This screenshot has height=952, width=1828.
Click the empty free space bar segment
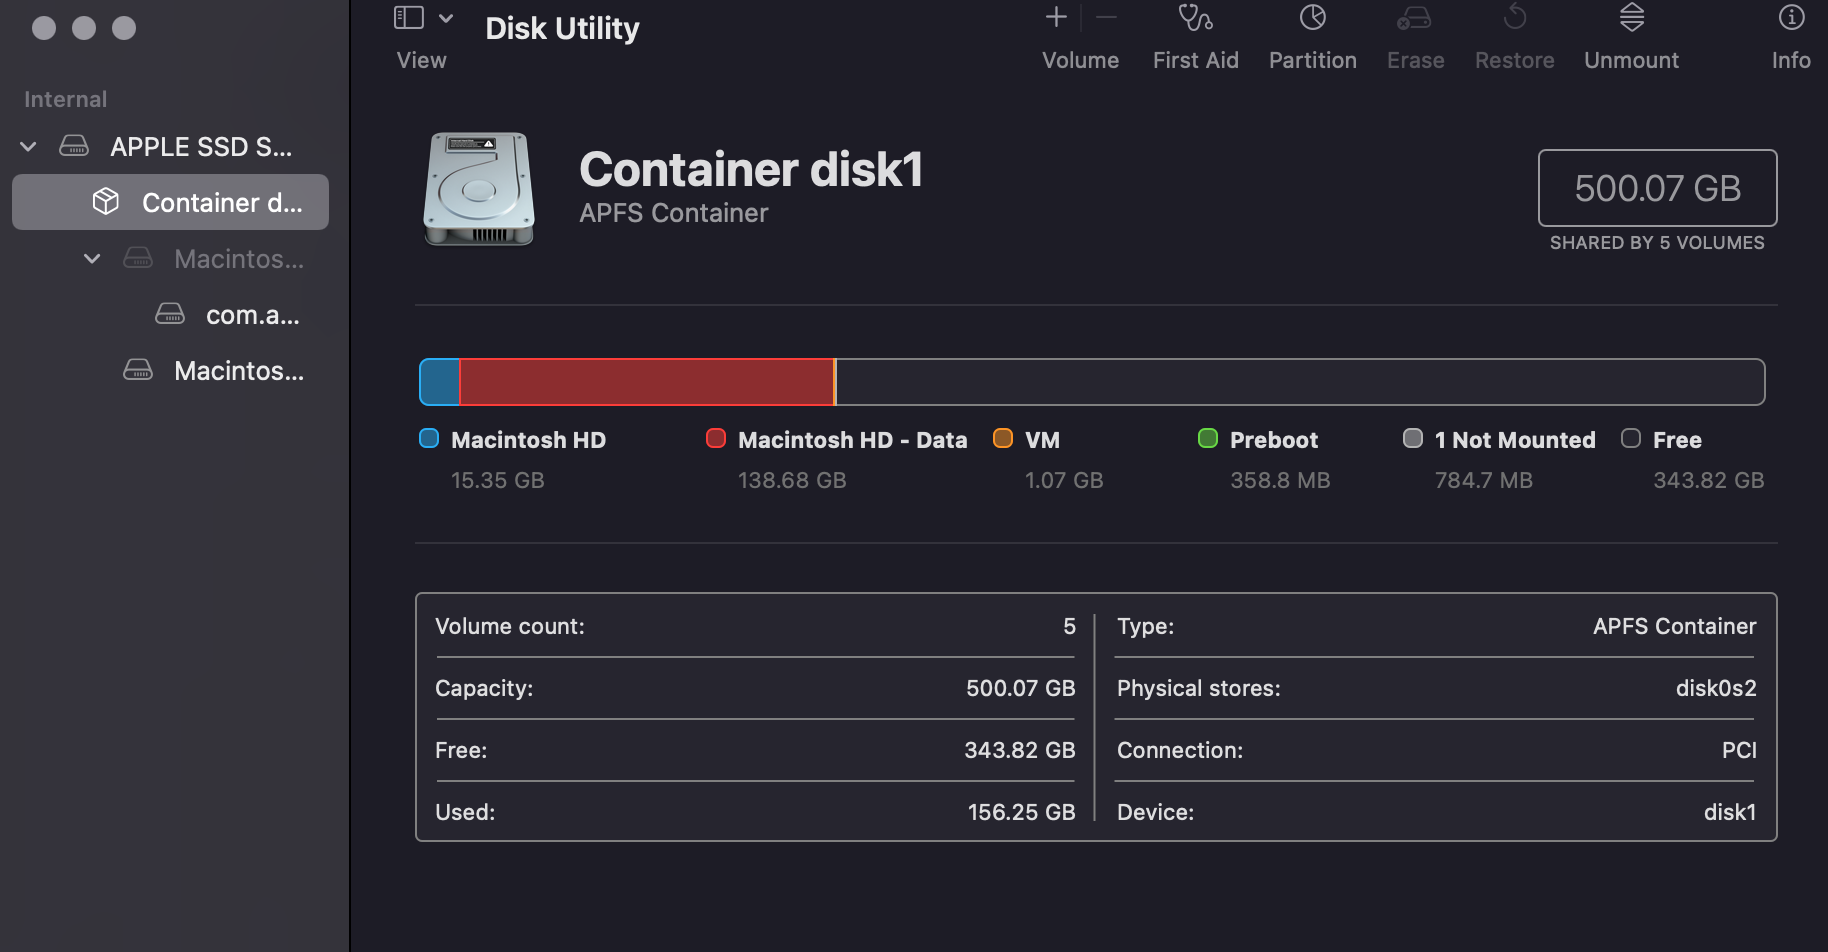(x=1300, y=382)
